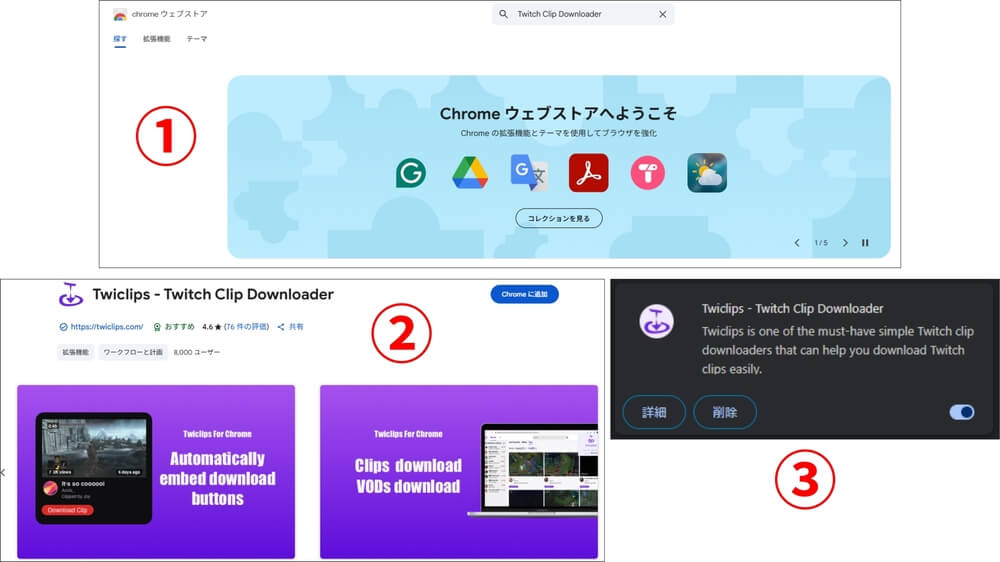Click the Twiclips icon in the extension card

pos(656,321)
